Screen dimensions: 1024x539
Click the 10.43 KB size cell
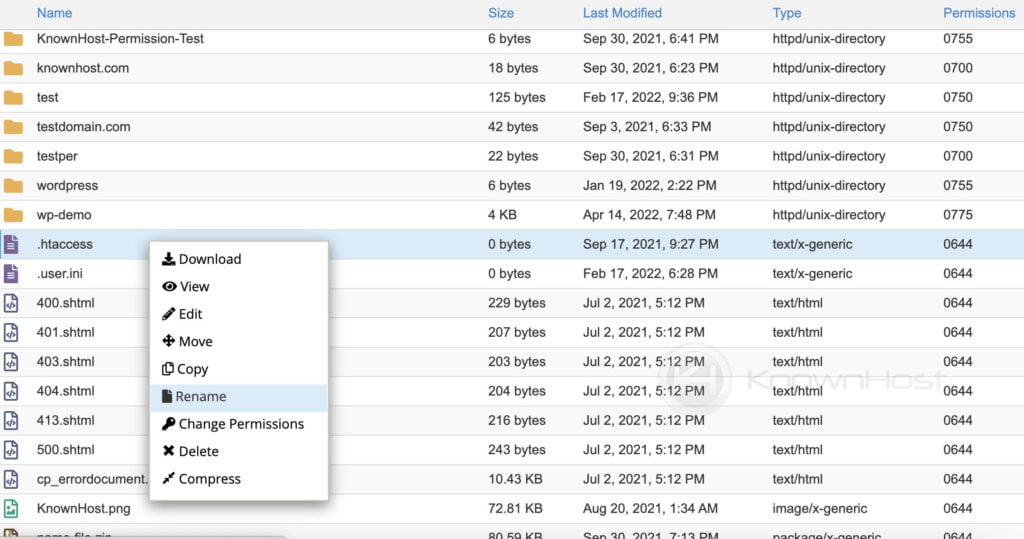[515, 480]
